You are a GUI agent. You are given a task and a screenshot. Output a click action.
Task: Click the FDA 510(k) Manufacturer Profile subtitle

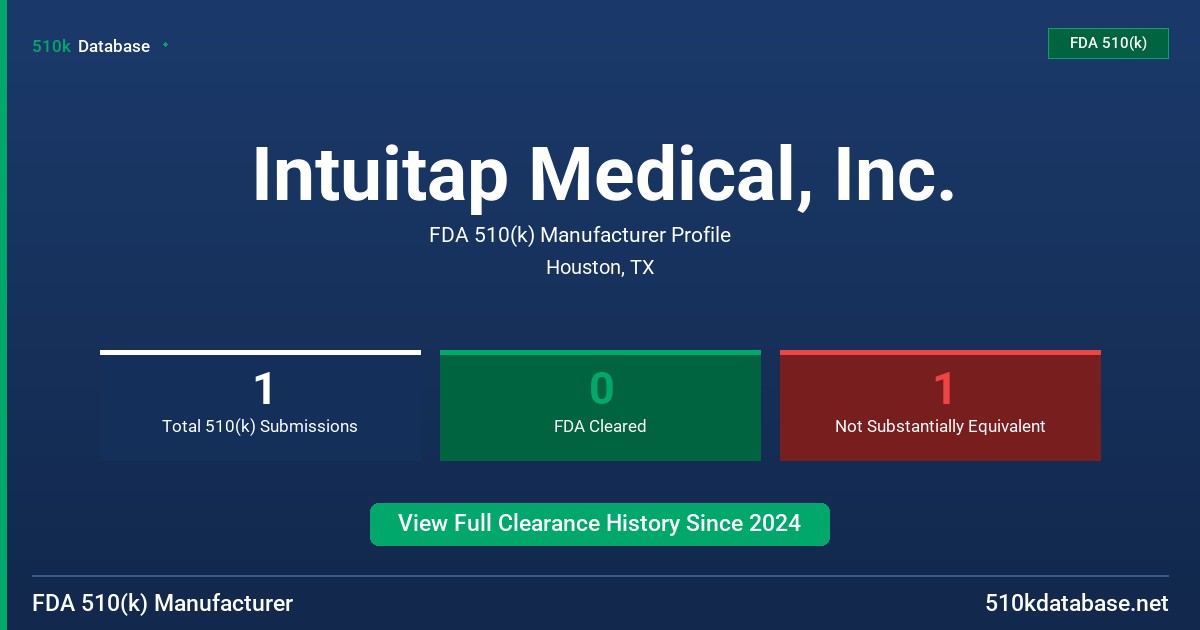[x=580, y=235]
